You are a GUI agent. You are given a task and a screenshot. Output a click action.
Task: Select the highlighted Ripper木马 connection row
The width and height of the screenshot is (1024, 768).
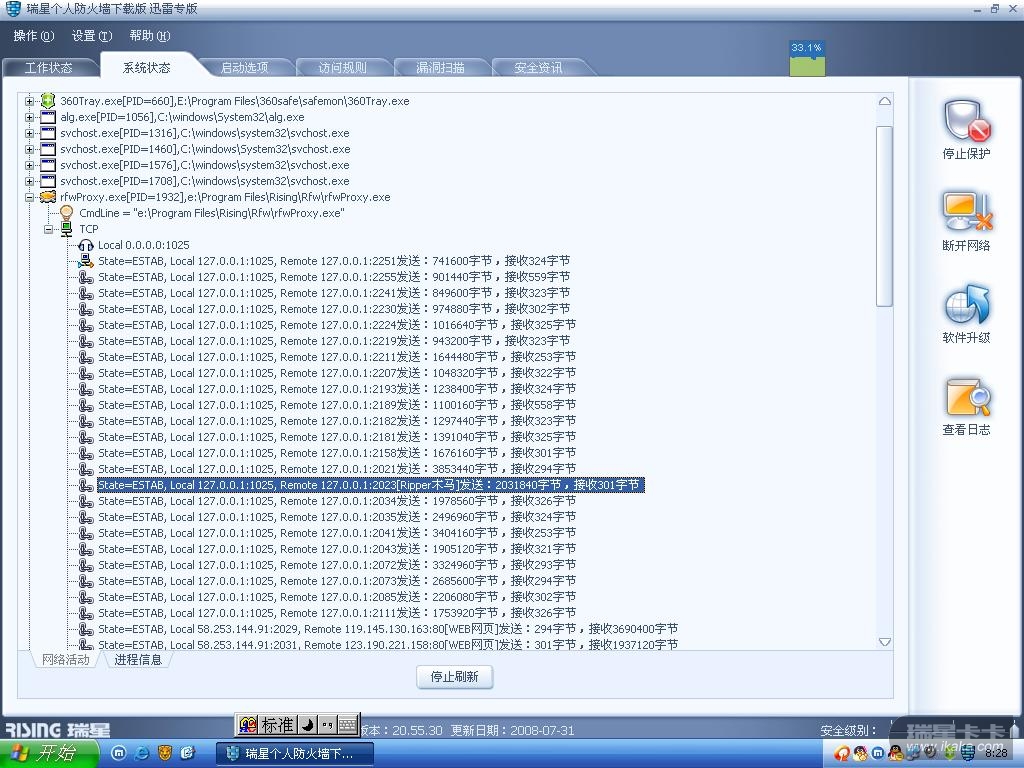click(x=370, y=485)
